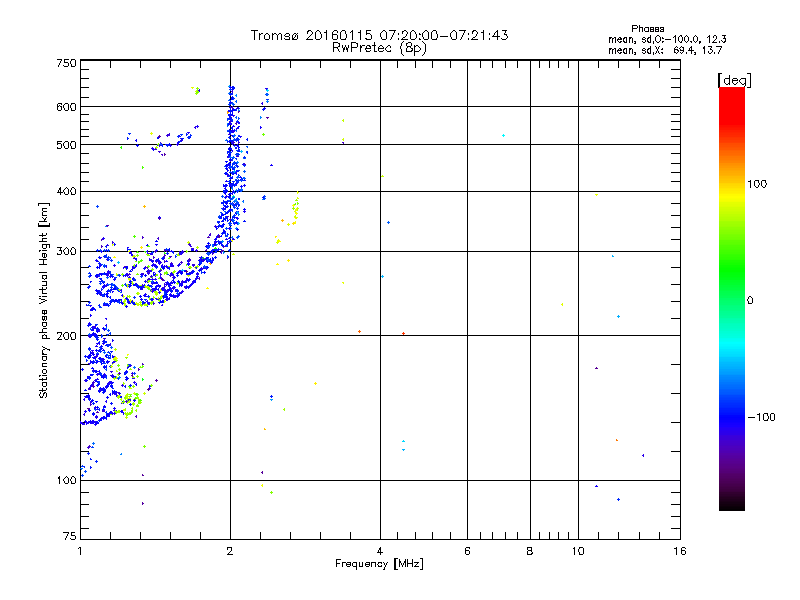Click the y-axis tick label '500'
The image size is (800, 600).
point(67,145)
